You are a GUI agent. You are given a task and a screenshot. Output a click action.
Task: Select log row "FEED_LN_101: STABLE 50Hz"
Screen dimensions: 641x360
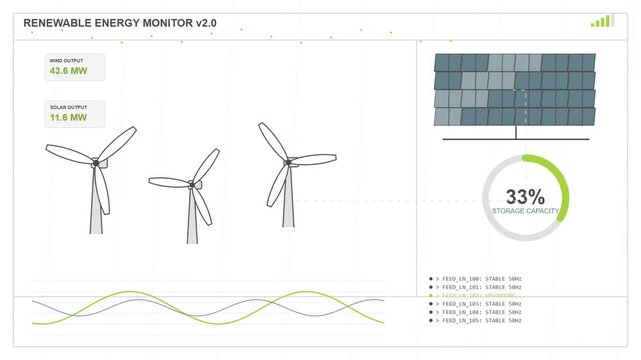(x=475, y=287)
